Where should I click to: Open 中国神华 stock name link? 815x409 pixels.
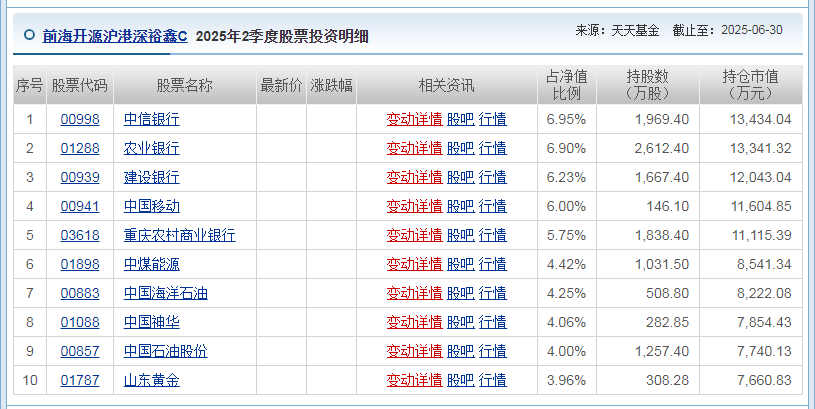(x=152, y=323)
